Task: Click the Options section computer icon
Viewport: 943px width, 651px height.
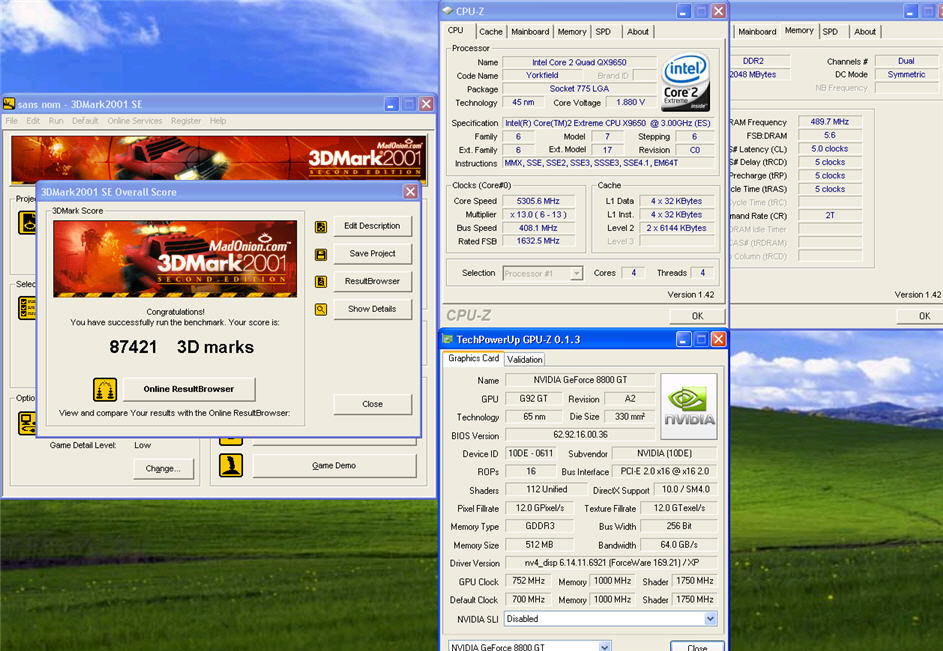Action: pyautogui.click(x=26, y=423)
